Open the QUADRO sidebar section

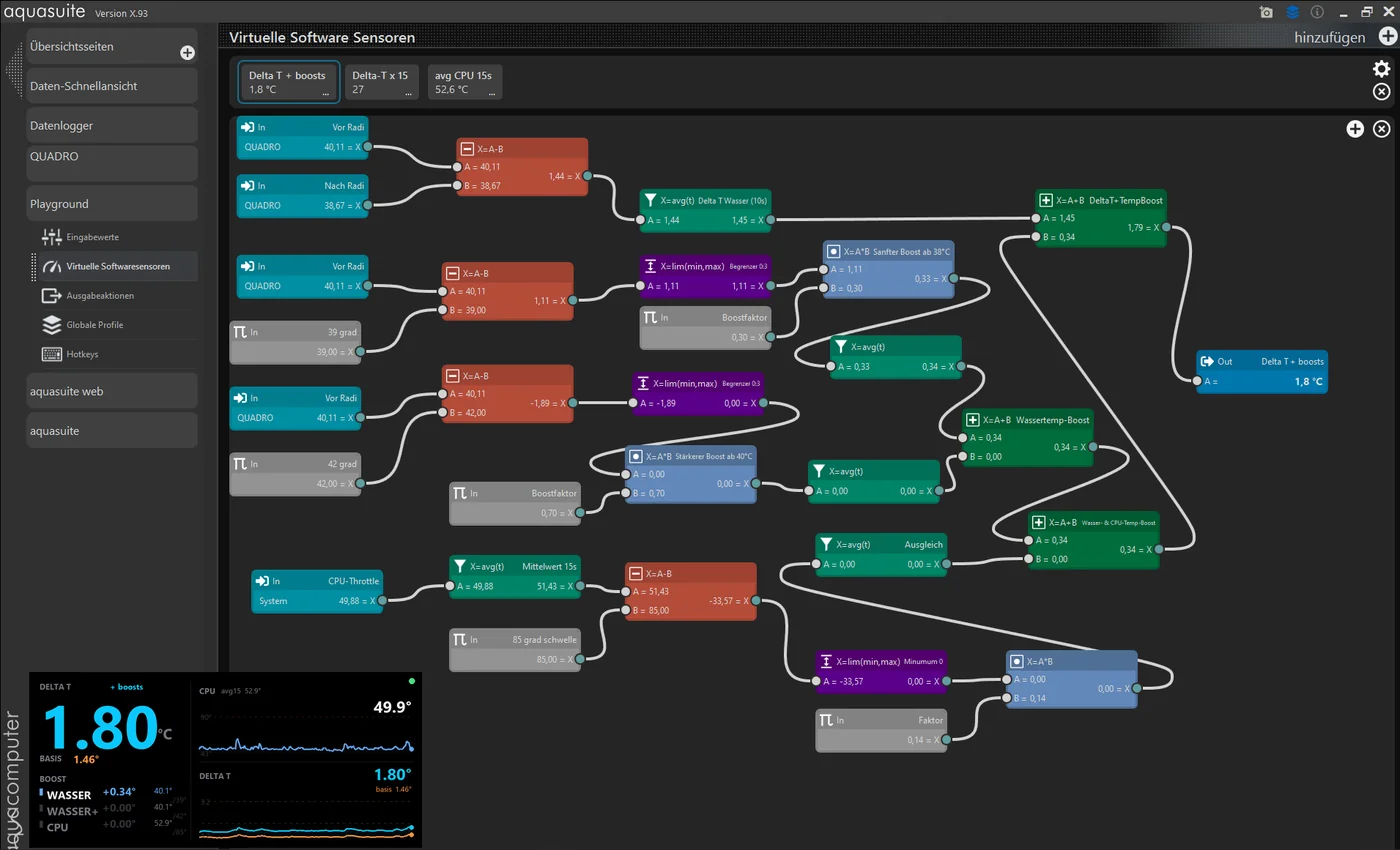coord(112,163)
